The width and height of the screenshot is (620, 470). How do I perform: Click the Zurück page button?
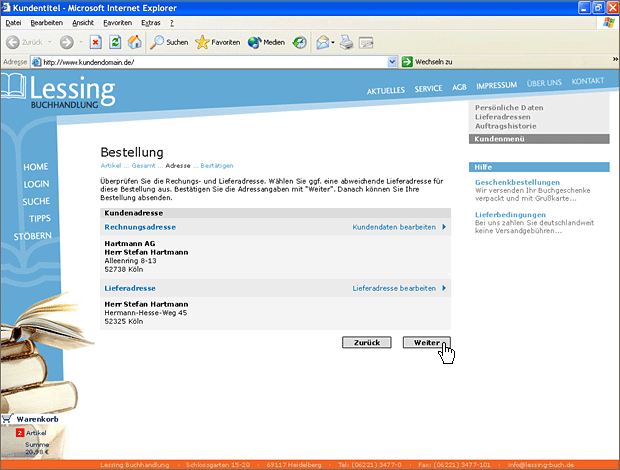pos(367,342)
